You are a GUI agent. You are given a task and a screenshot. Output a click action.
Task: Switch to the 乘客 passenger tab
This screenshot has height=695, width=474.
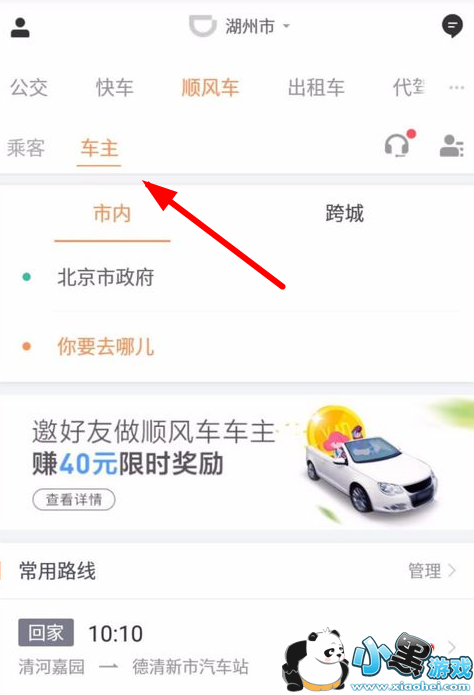(26, 148)
